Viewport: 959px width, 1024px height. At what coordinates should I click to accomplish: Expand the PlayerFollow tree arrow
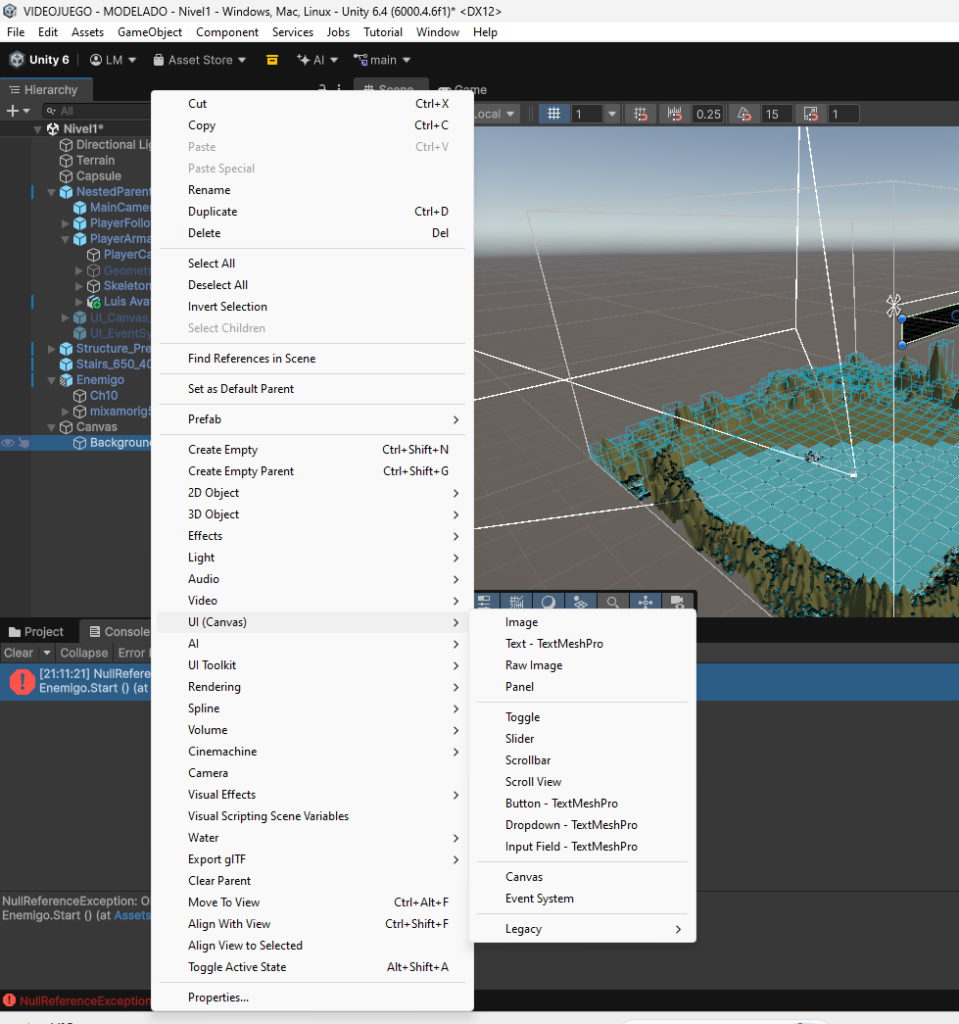(65, 223)
